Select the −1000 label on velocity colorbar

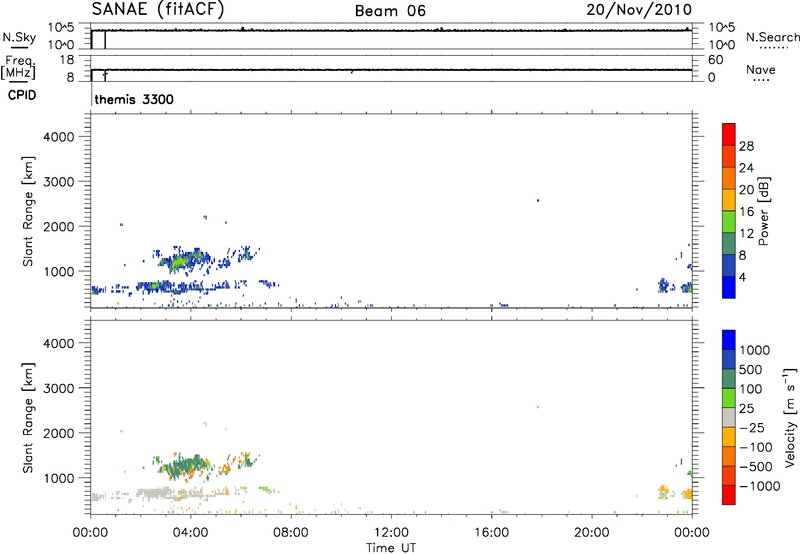tap(760, 486)
